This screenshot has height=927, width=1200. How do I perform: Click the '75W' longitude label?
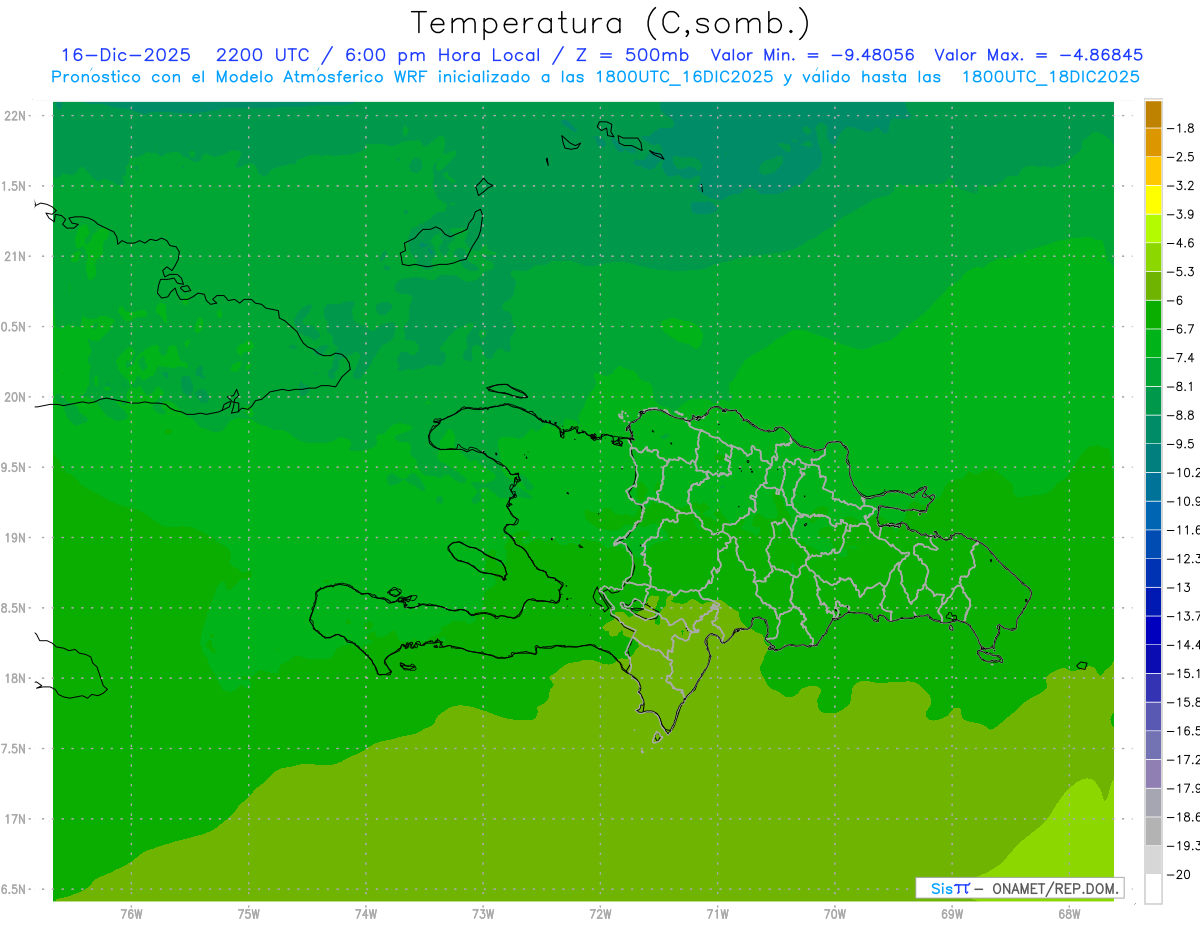249,914
